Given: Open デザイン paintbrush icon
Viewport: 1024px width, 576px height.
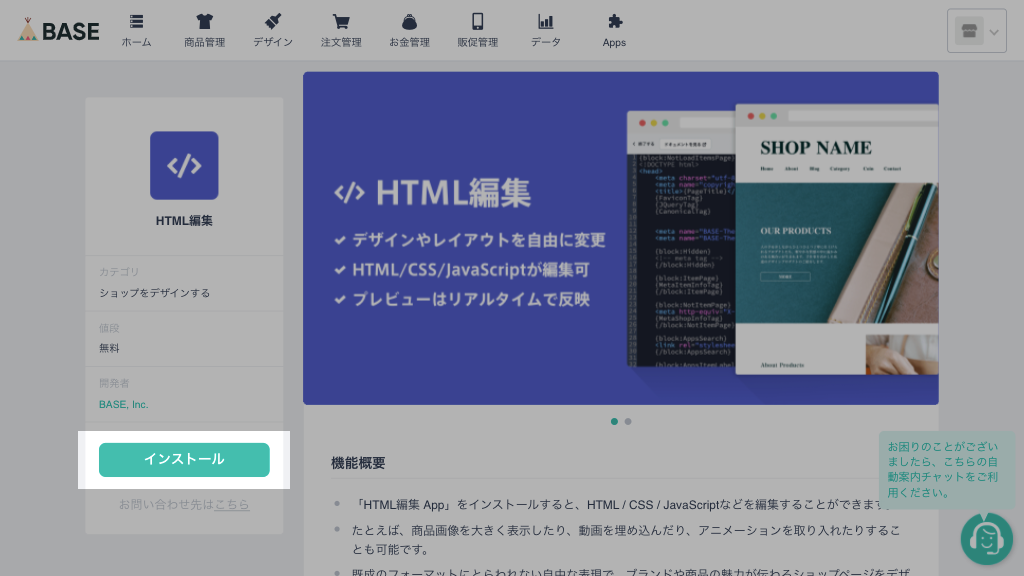Looking at the screenshot, I should (x=273, y=22).
